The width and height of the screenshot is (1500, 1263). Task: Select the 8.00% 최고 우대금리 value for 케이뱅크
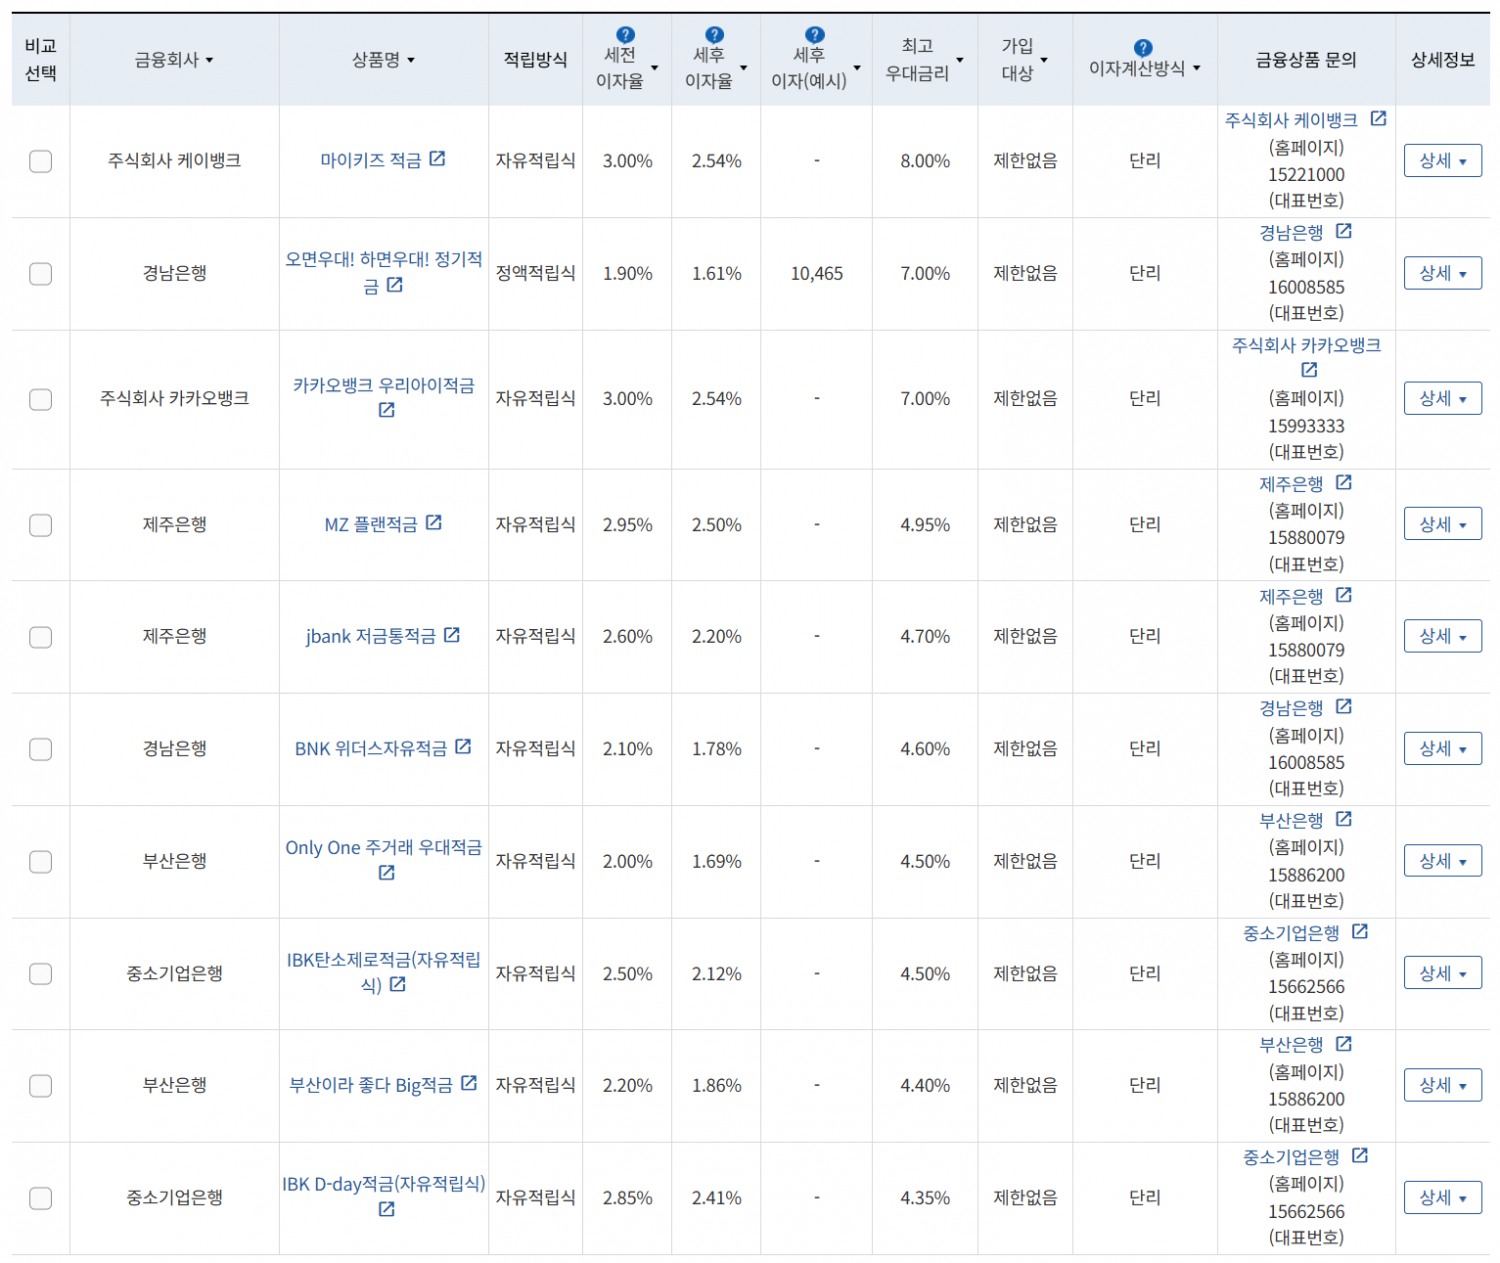[x=925, y=161]
